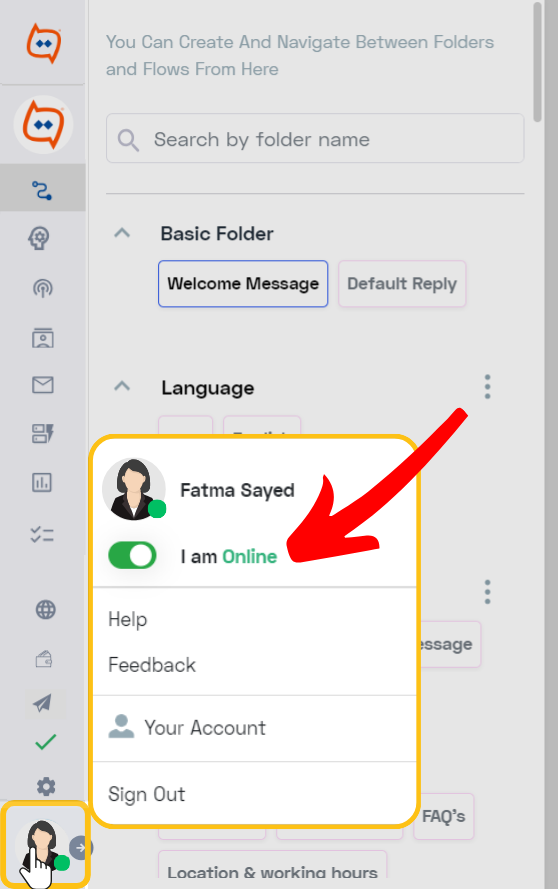Open the broadcast antenna icon

tap(43, 288)
